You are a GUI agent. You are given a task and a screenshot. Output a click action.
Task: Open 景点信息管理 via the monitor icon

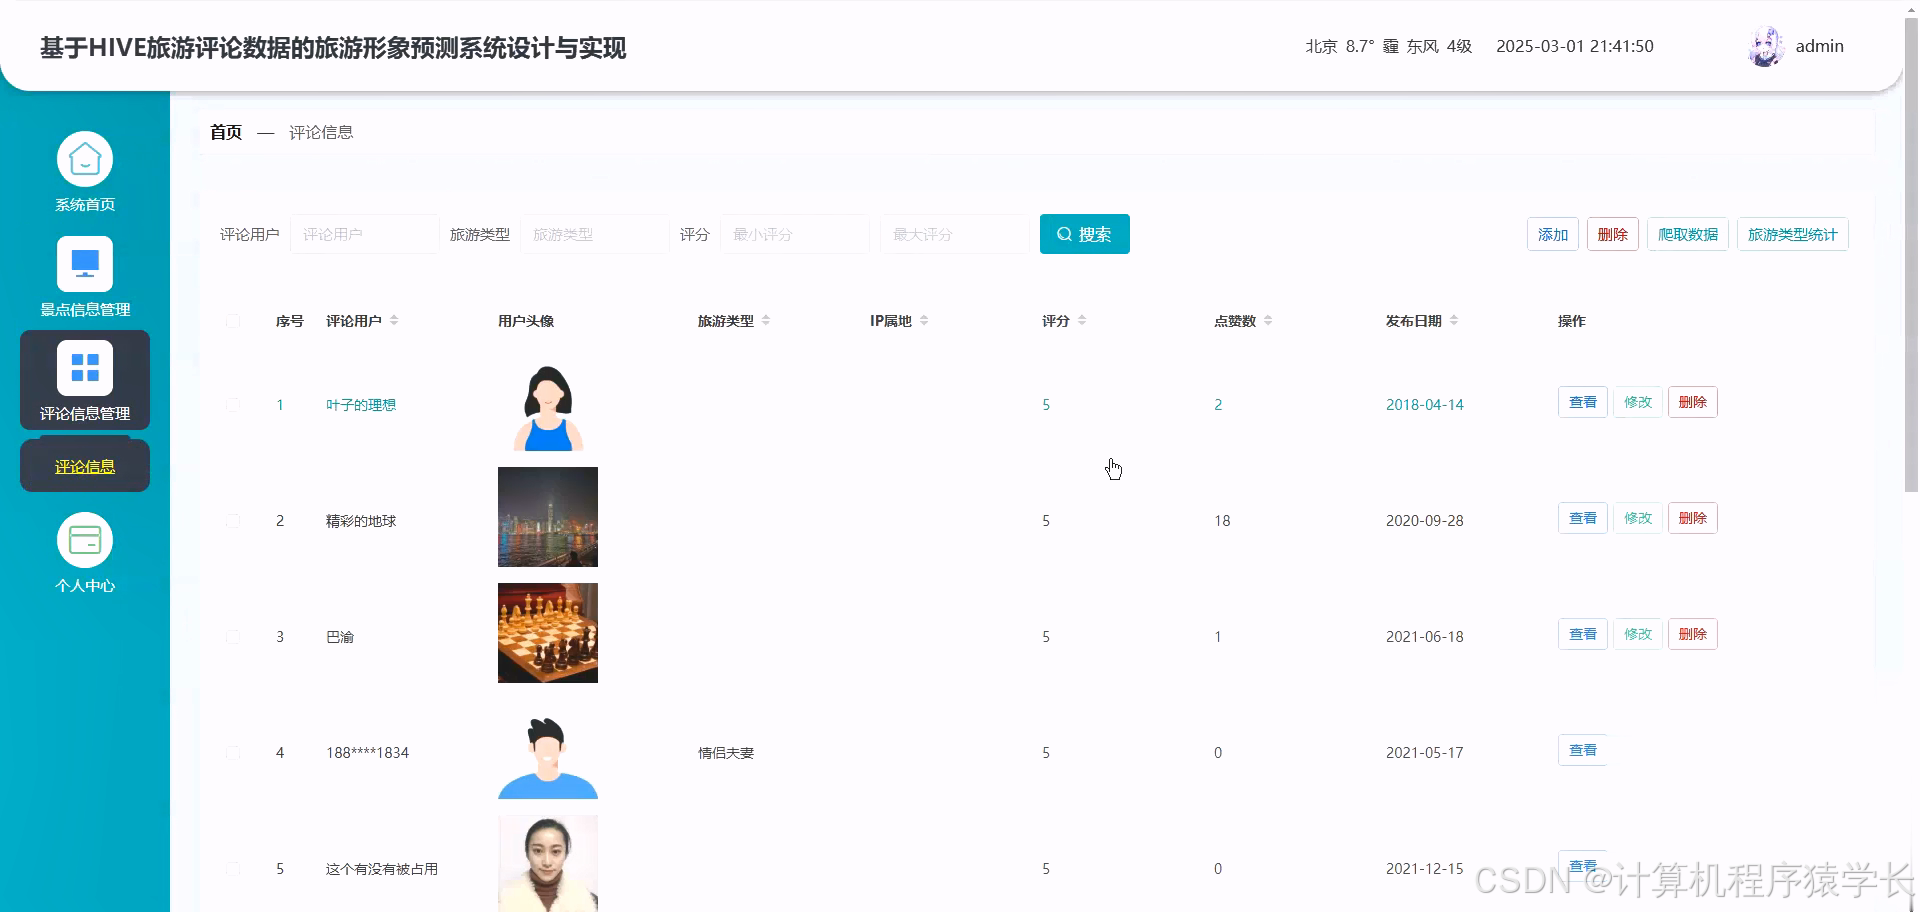click(84, 263)
